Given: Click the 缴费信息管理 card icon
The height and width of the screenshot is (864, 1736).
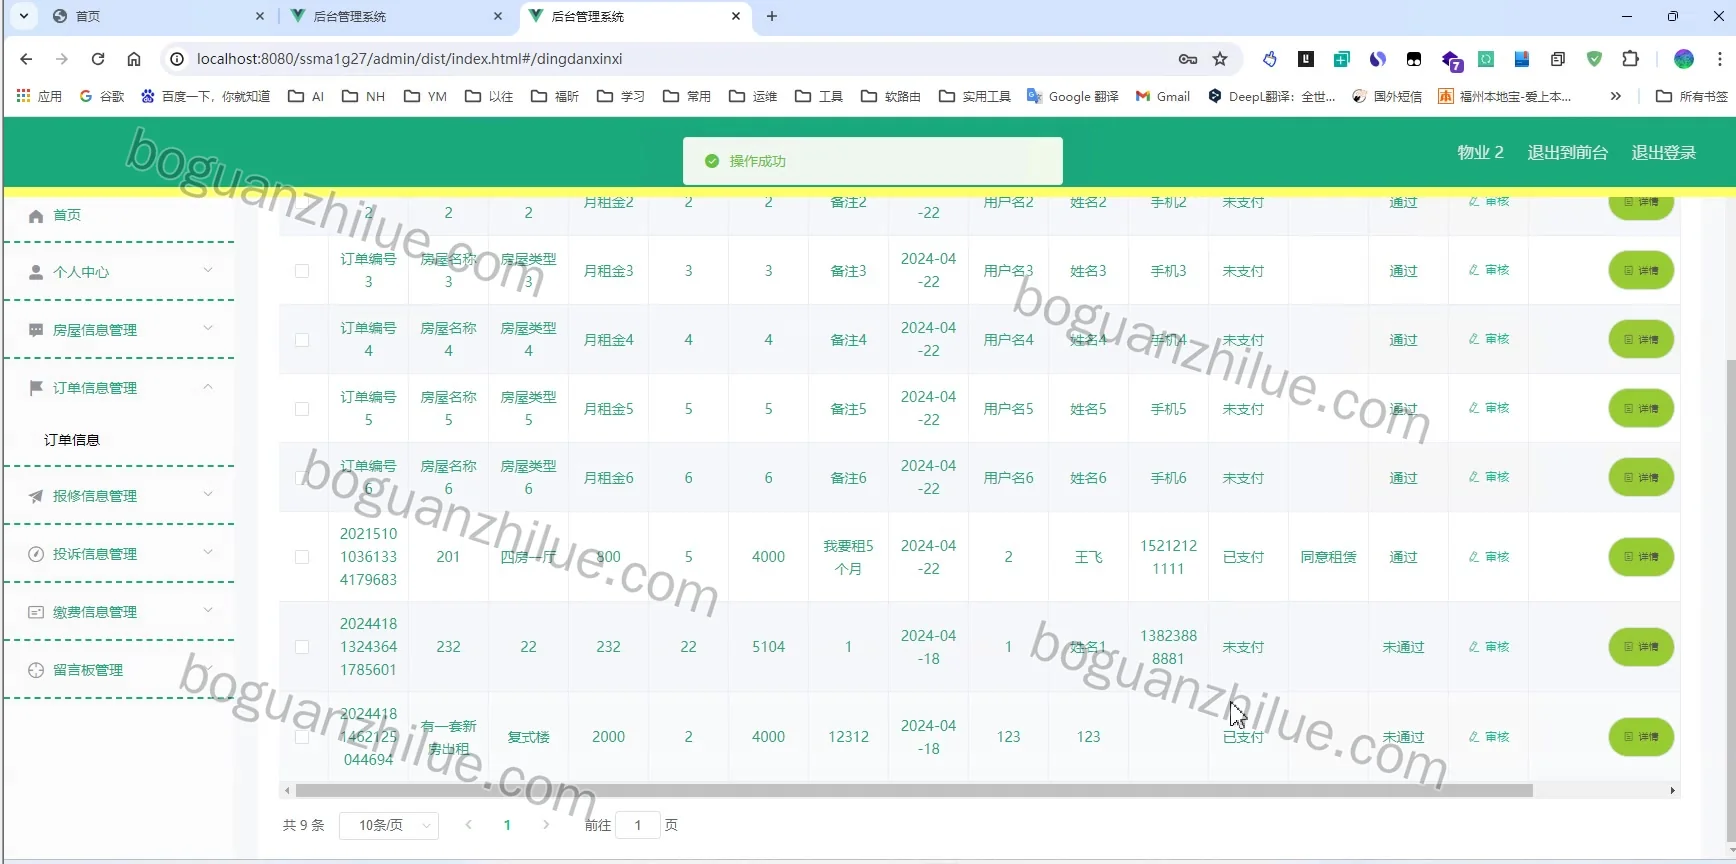Looking at the screenshot, I should (x=36, y=612).
